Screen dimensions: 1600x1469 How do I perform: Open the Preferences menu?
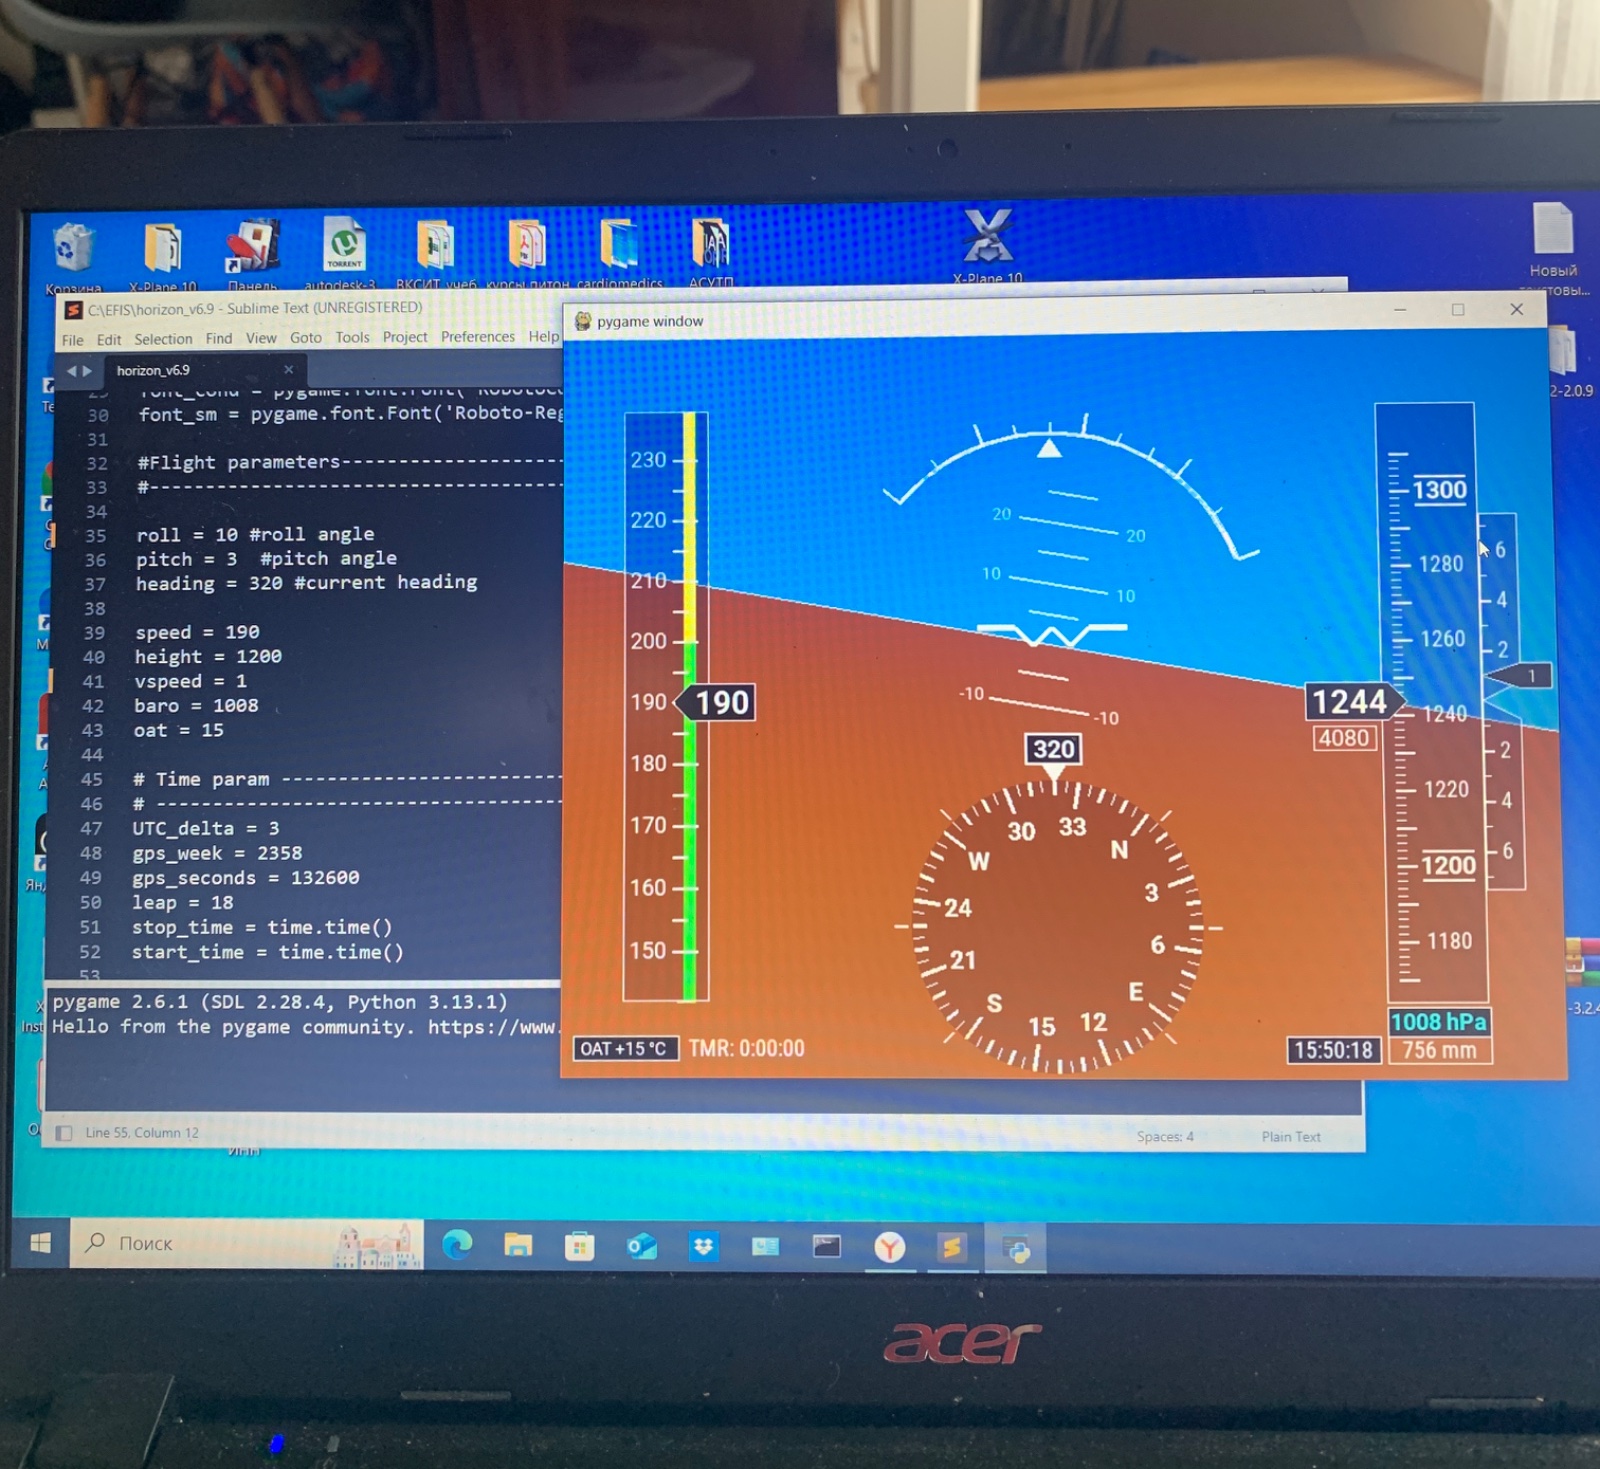coord(477,337)
